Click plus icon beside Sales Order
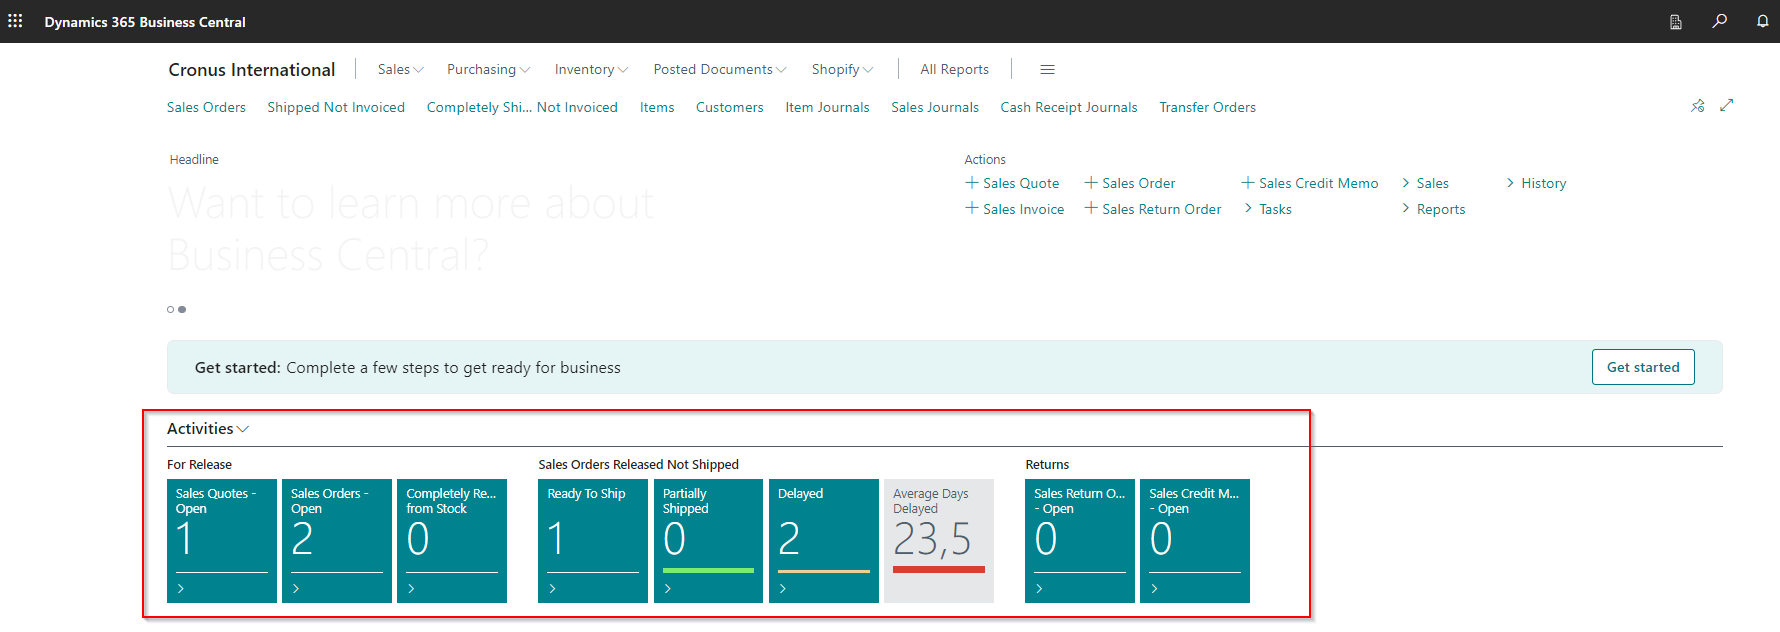Viewport: 1780px width, 632px height. click(x=1091, y=183)
